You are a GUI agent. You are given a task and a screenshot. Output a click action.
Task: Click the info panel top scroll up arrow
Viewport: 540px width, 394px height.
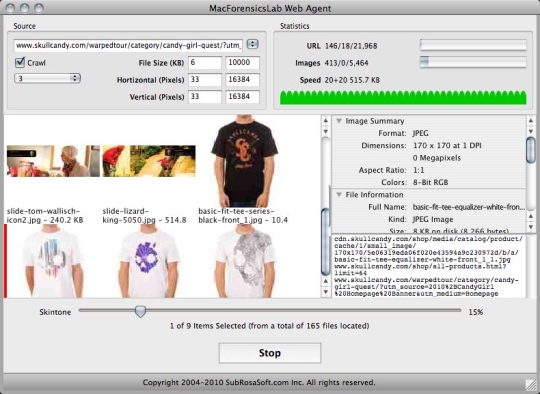click(531, 121)
